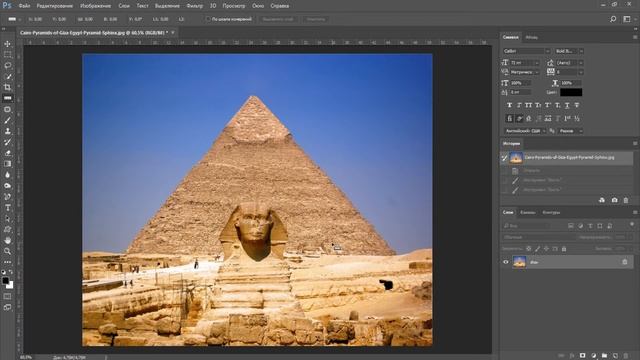This screenshot has height=360, width=640.
Task: Select the Hand tool
Action: point(7,240)
